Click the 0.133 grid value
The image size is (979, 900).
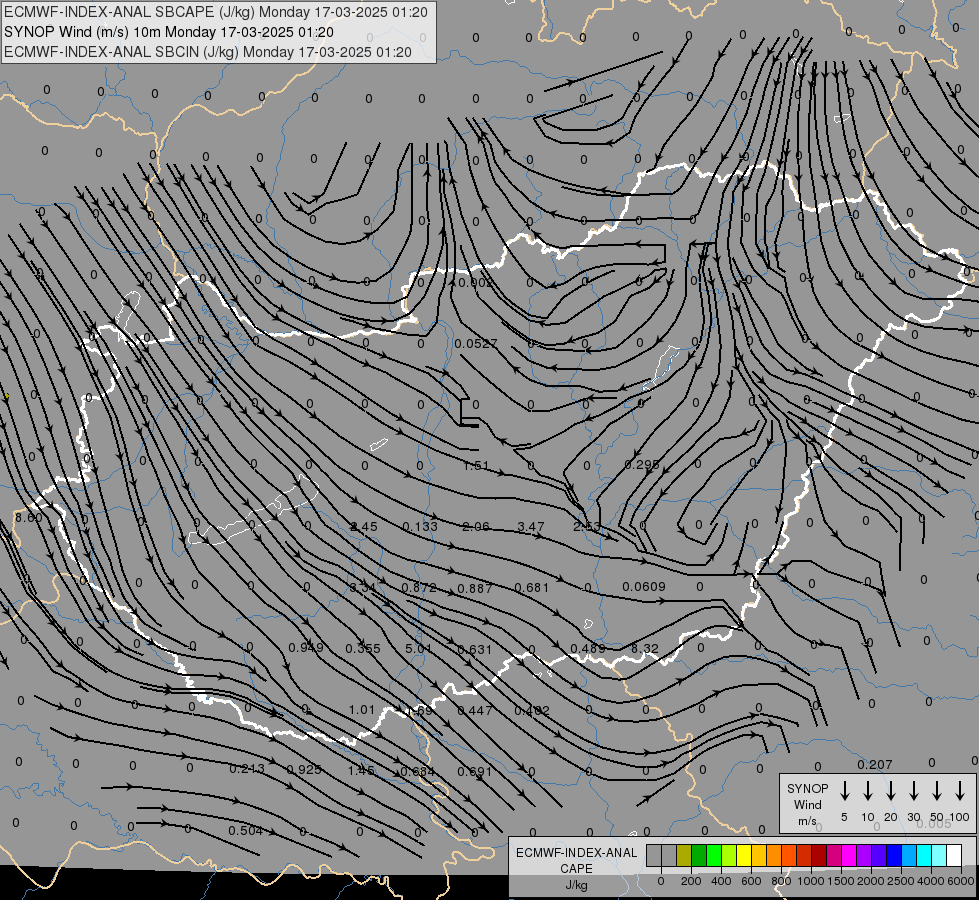coord(420,527)
